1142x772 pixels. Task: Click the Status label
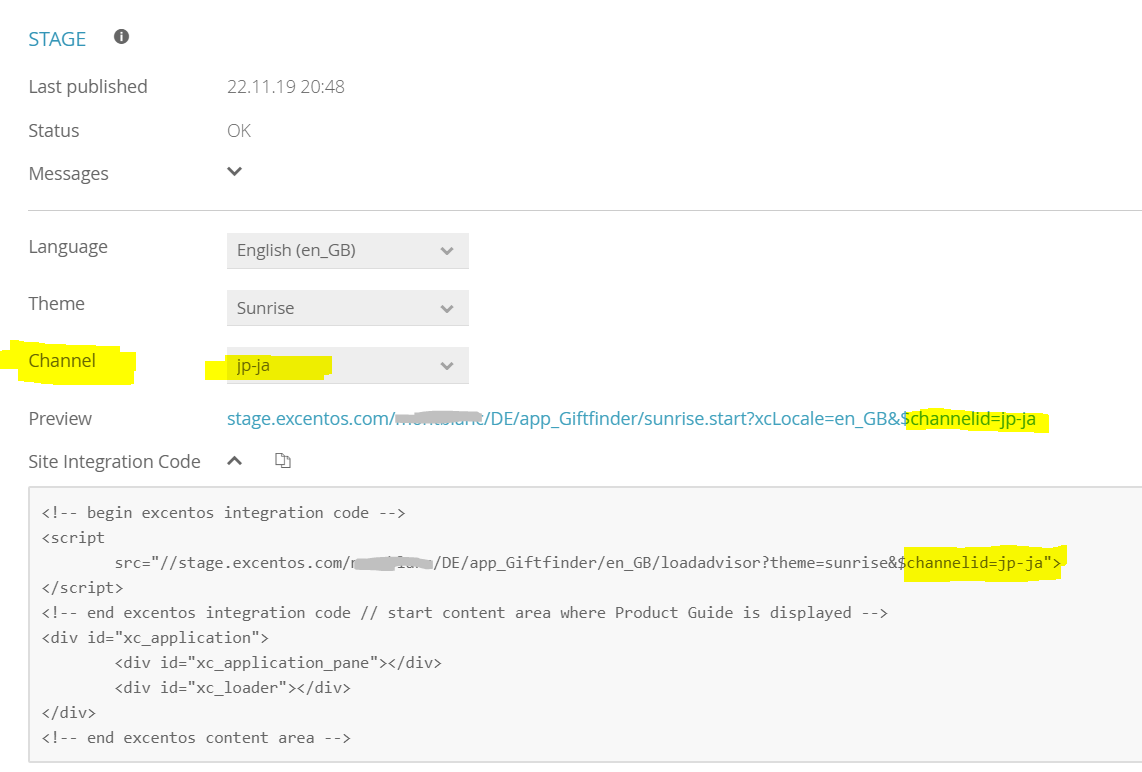(x=54, y=130)
